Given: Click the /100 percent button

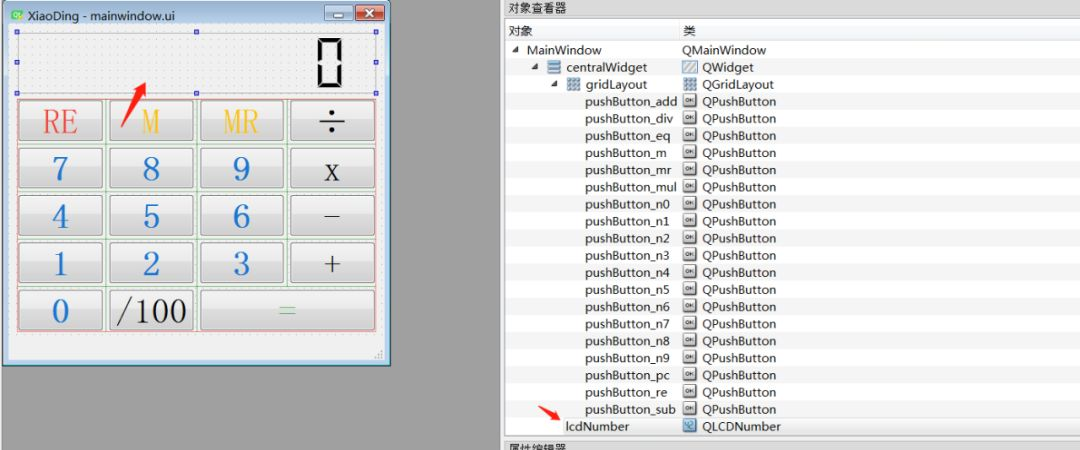Looking at the screenshot, I should coord(151,310).
